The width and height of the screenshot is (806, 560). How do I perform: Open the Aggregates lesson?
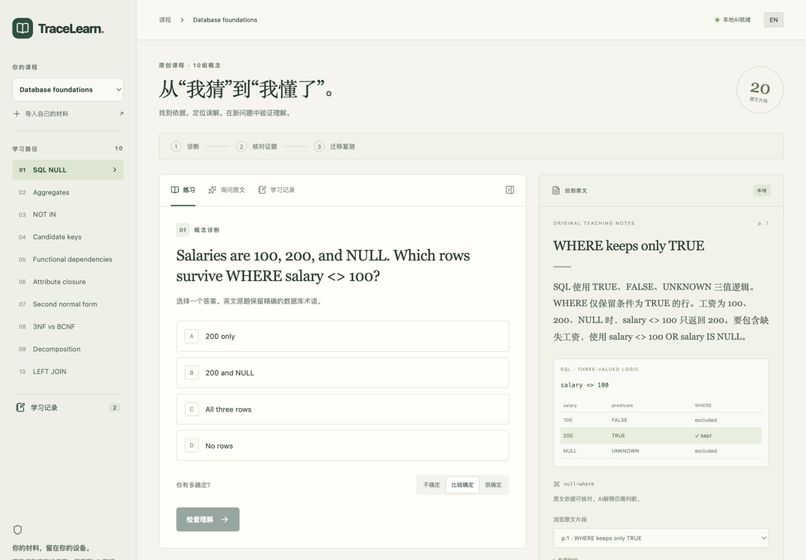pyautogui.click(x=68, y=192)
